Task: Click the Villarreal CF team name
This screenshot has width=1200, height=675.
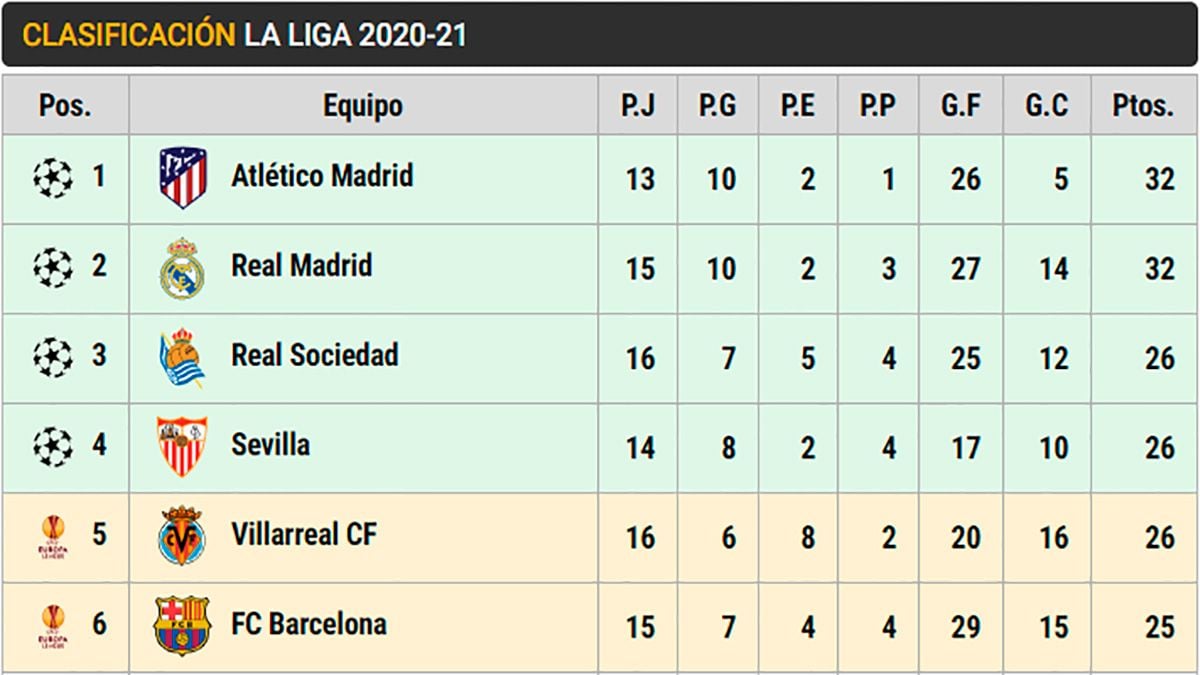Action: (x=304, y=535)
